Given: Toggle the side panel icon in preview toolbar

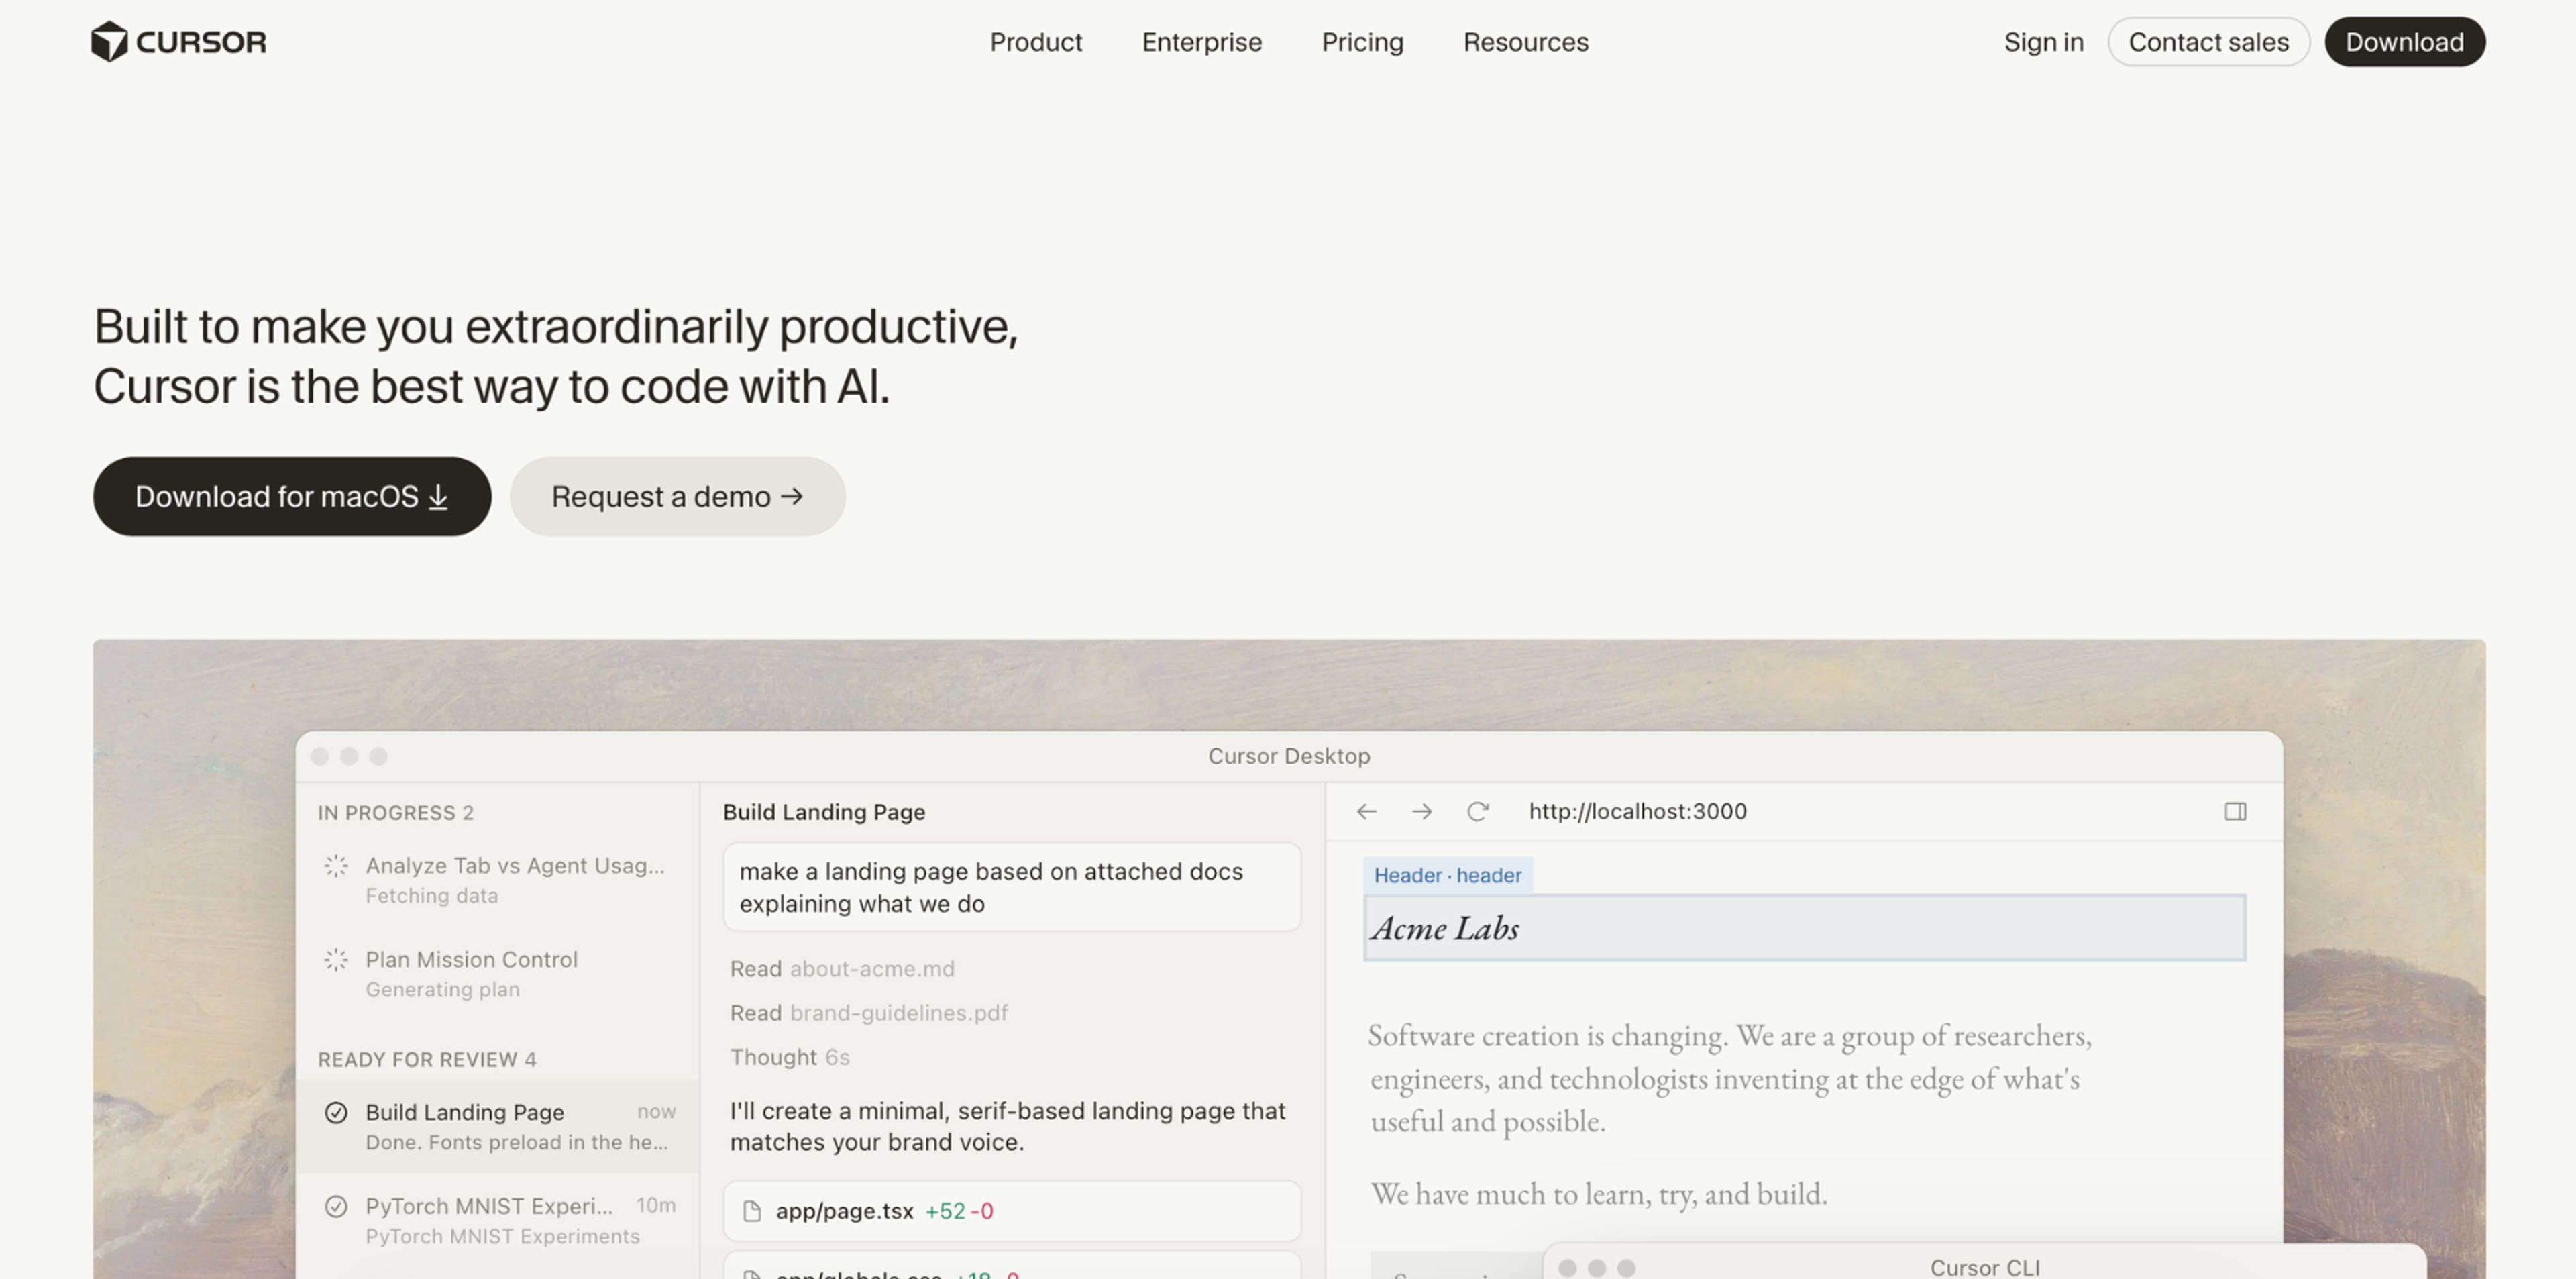Looking at the screenshot, I should 2235,811.
